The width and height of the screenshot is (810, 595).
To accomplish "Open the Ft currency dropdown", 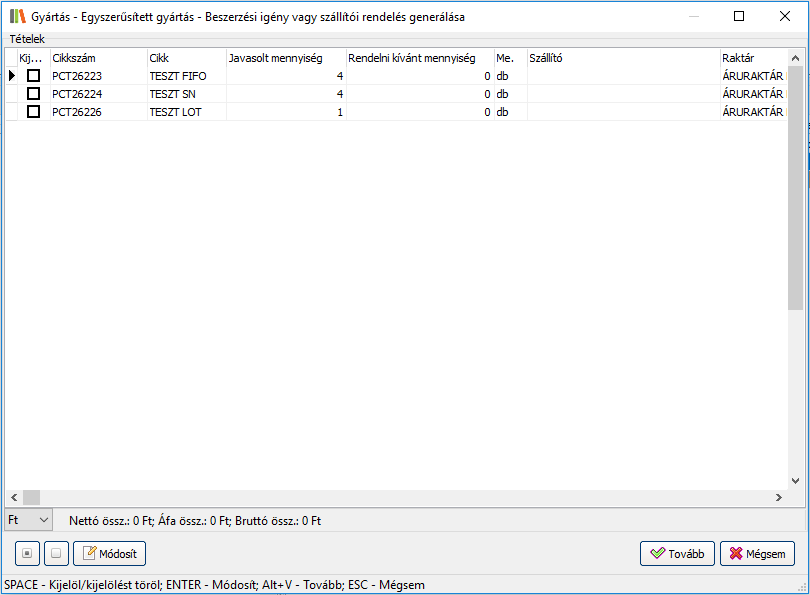I will point(29,520).
